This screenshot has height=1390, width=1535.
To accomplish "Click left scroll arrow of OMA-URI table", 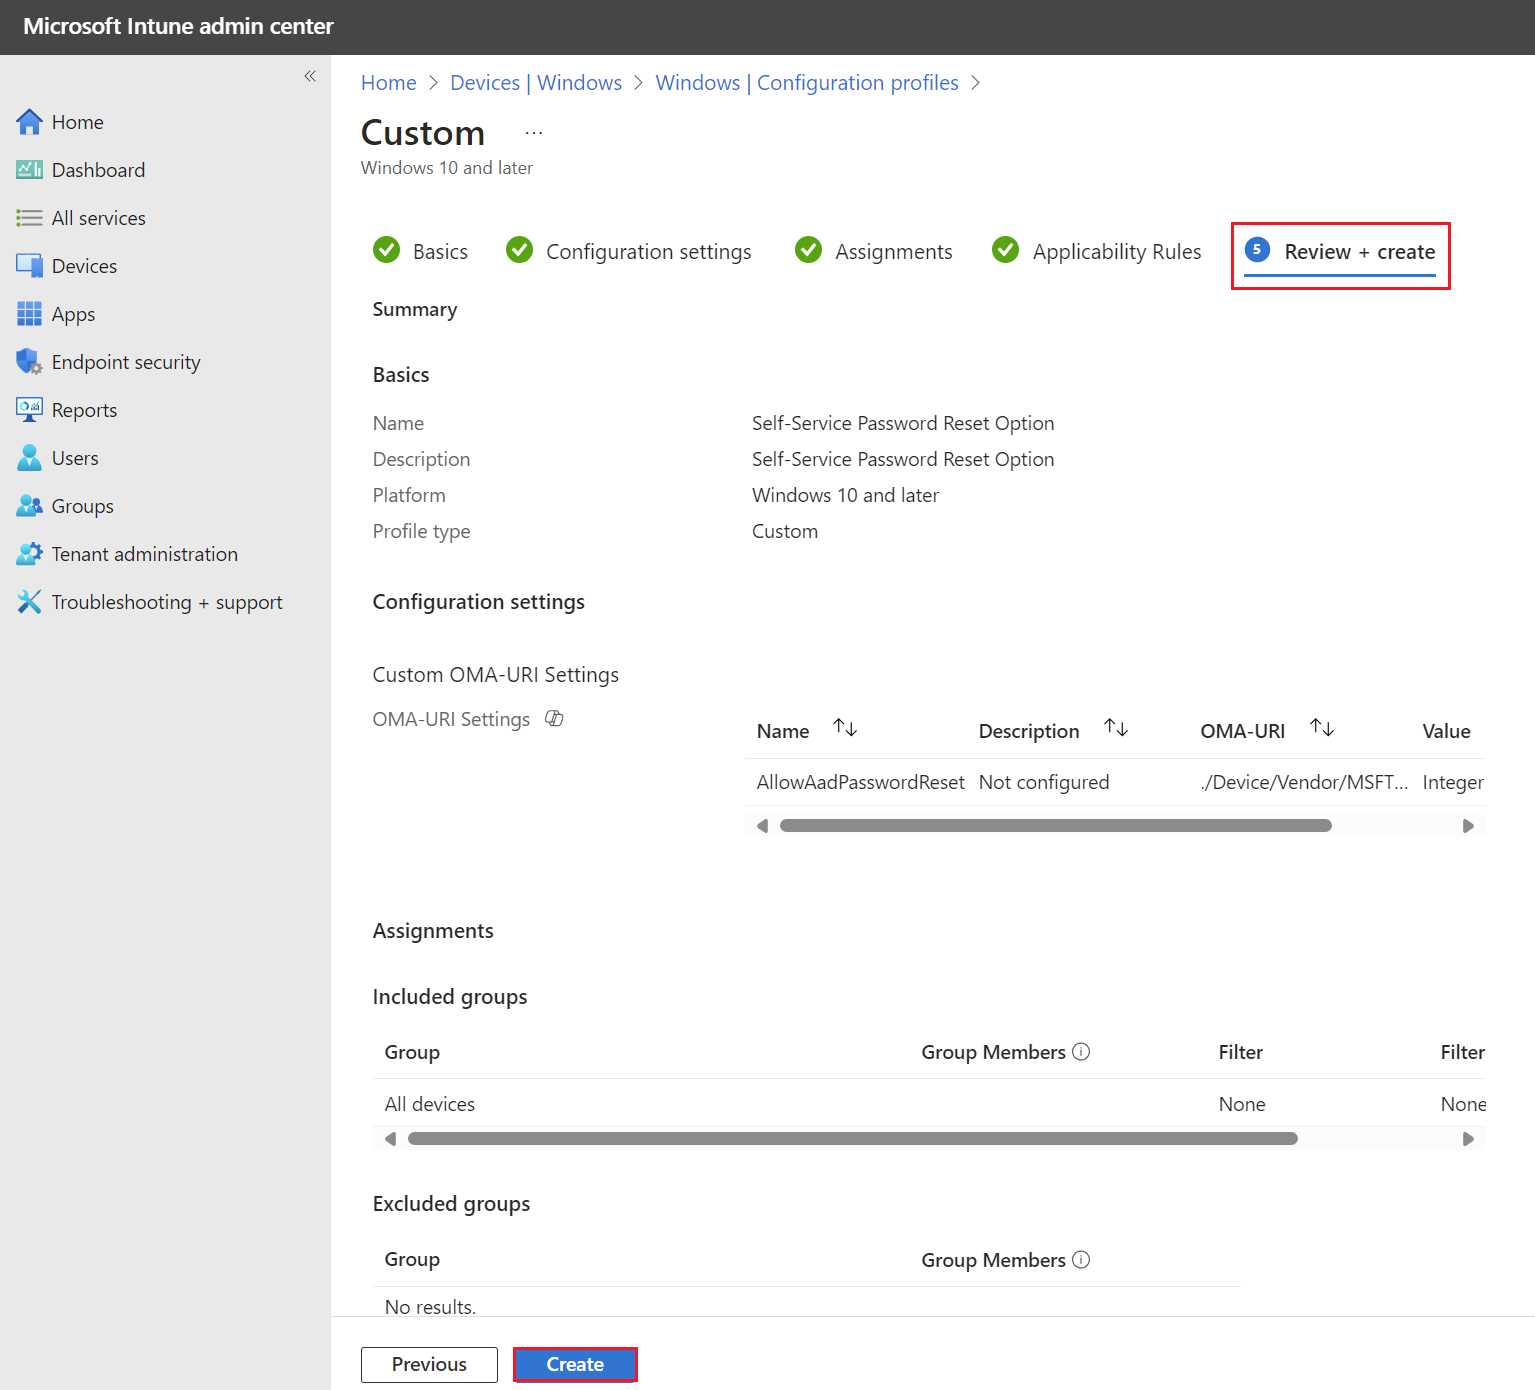I will [762, 826].
